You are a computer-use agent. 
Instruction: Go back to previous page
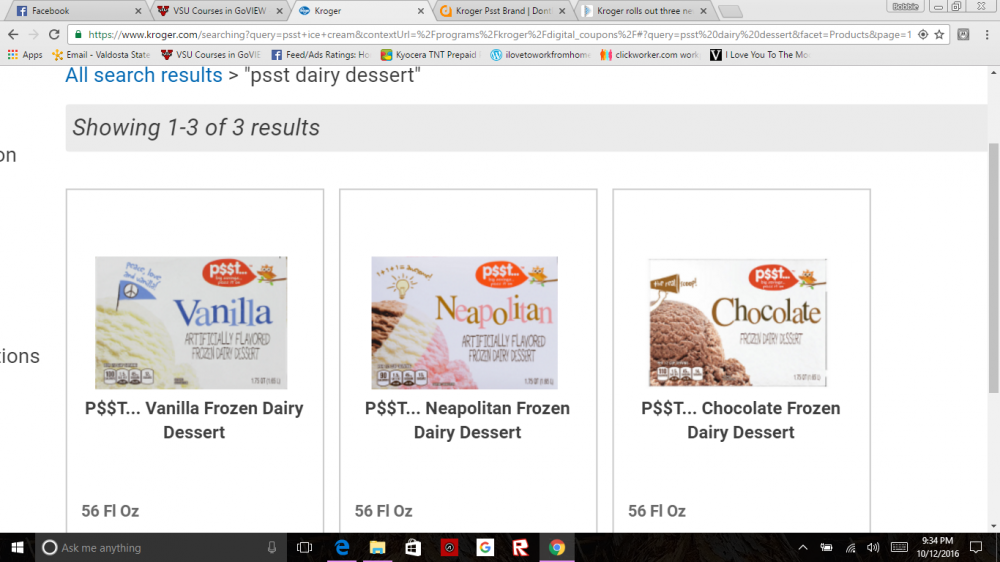coord(13,34)
